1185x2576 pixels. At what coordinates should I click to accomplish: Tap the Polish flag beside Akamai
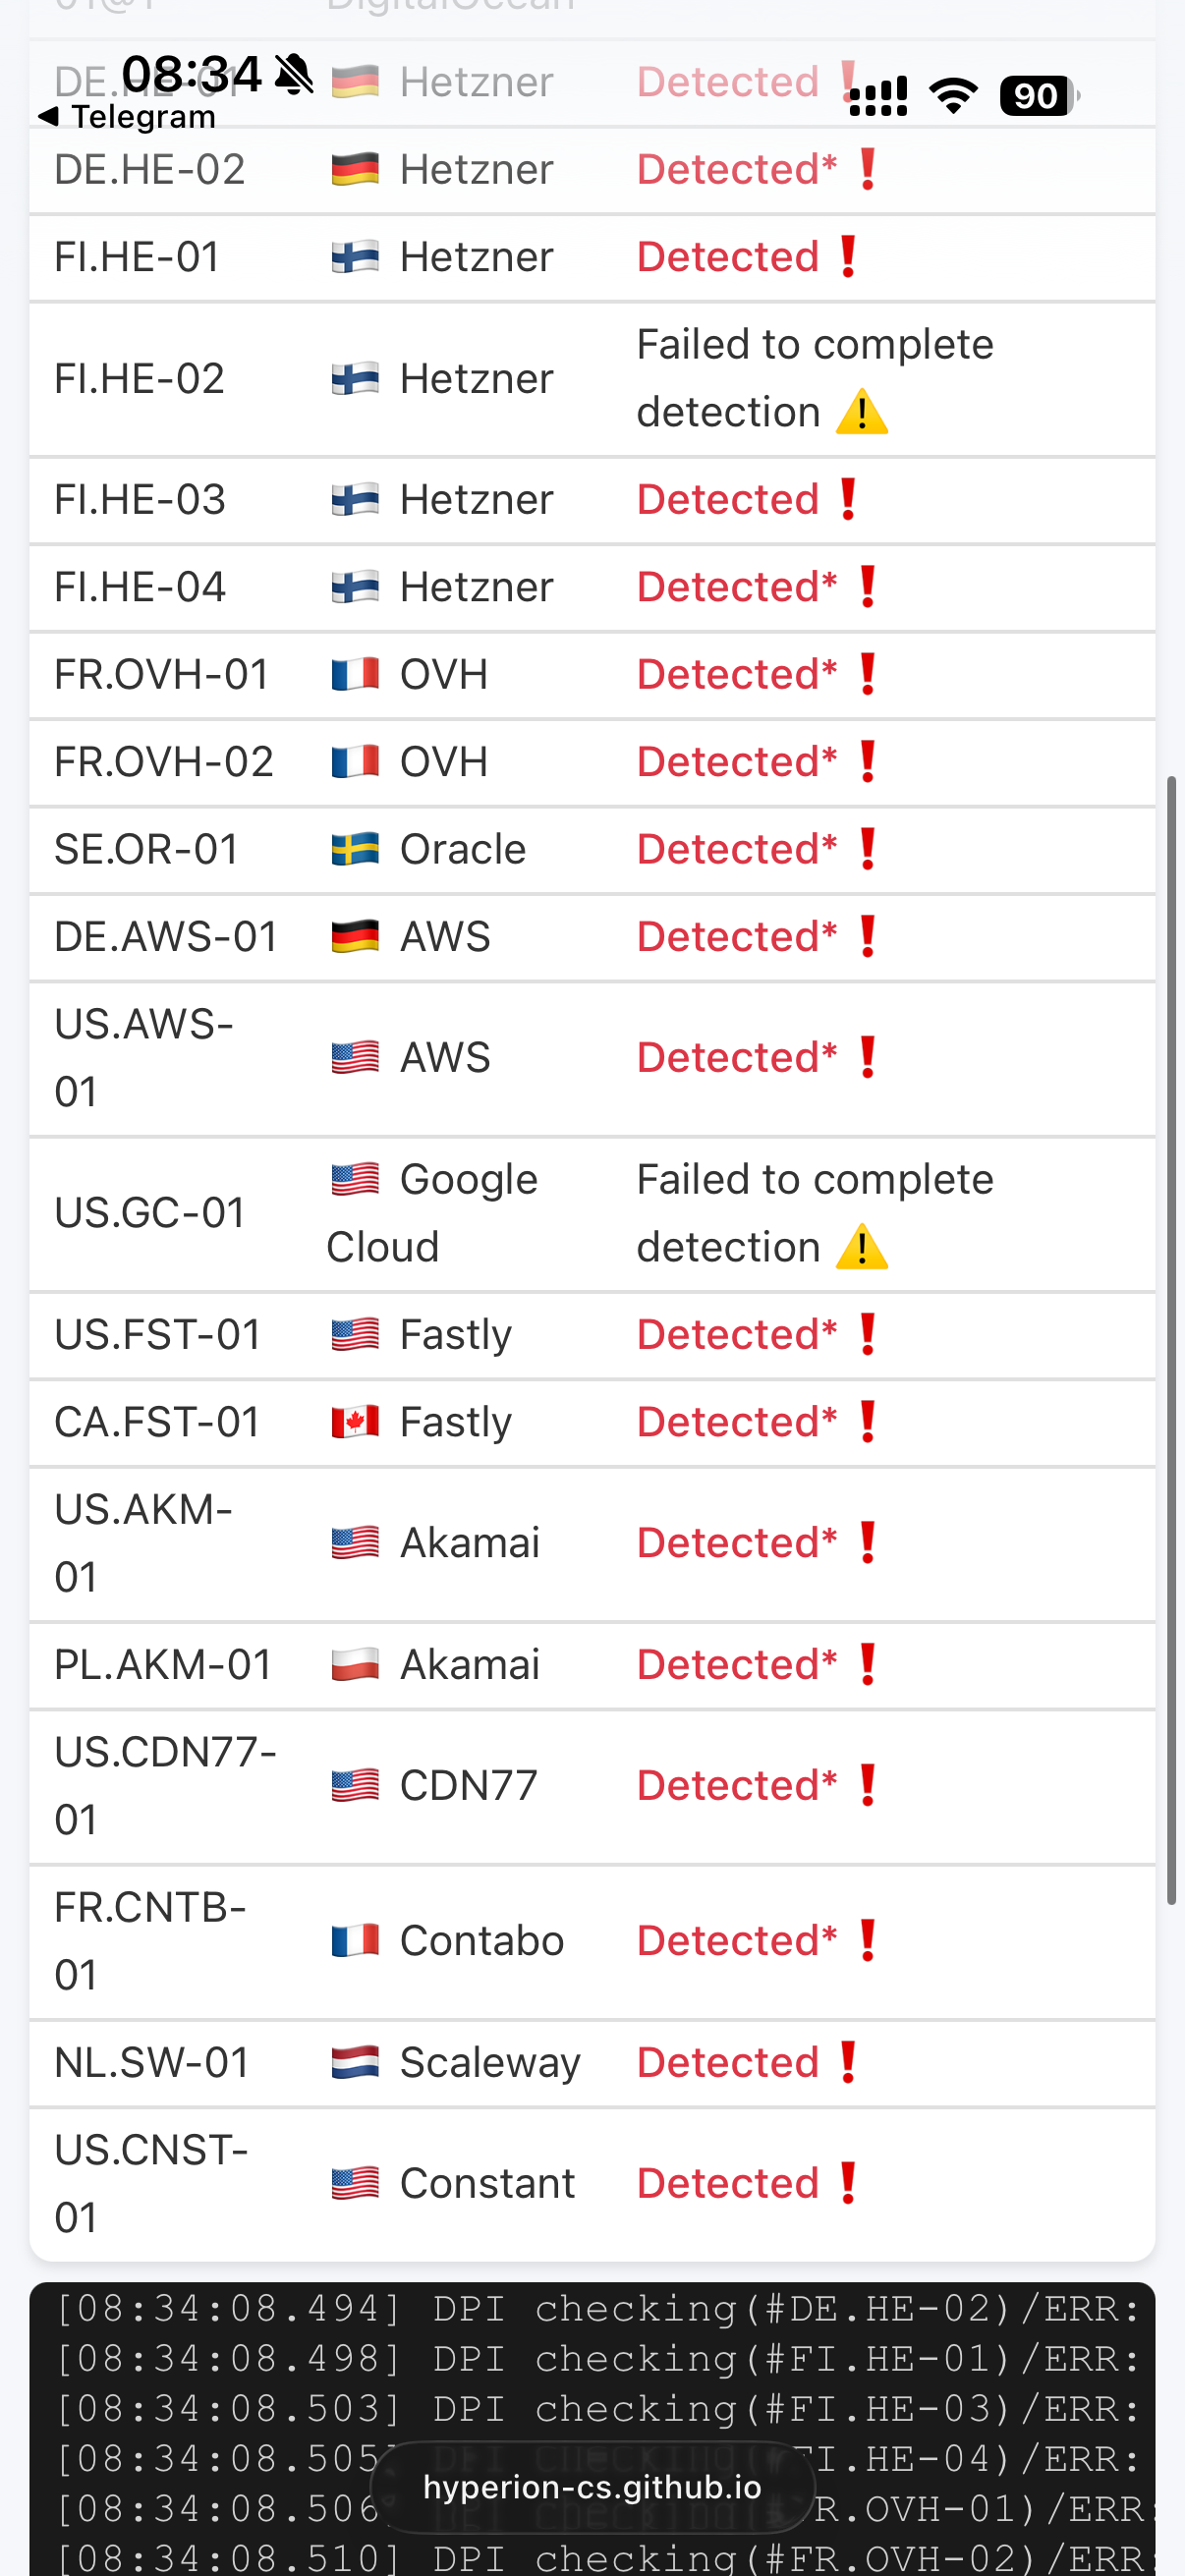pos(355,1664)
